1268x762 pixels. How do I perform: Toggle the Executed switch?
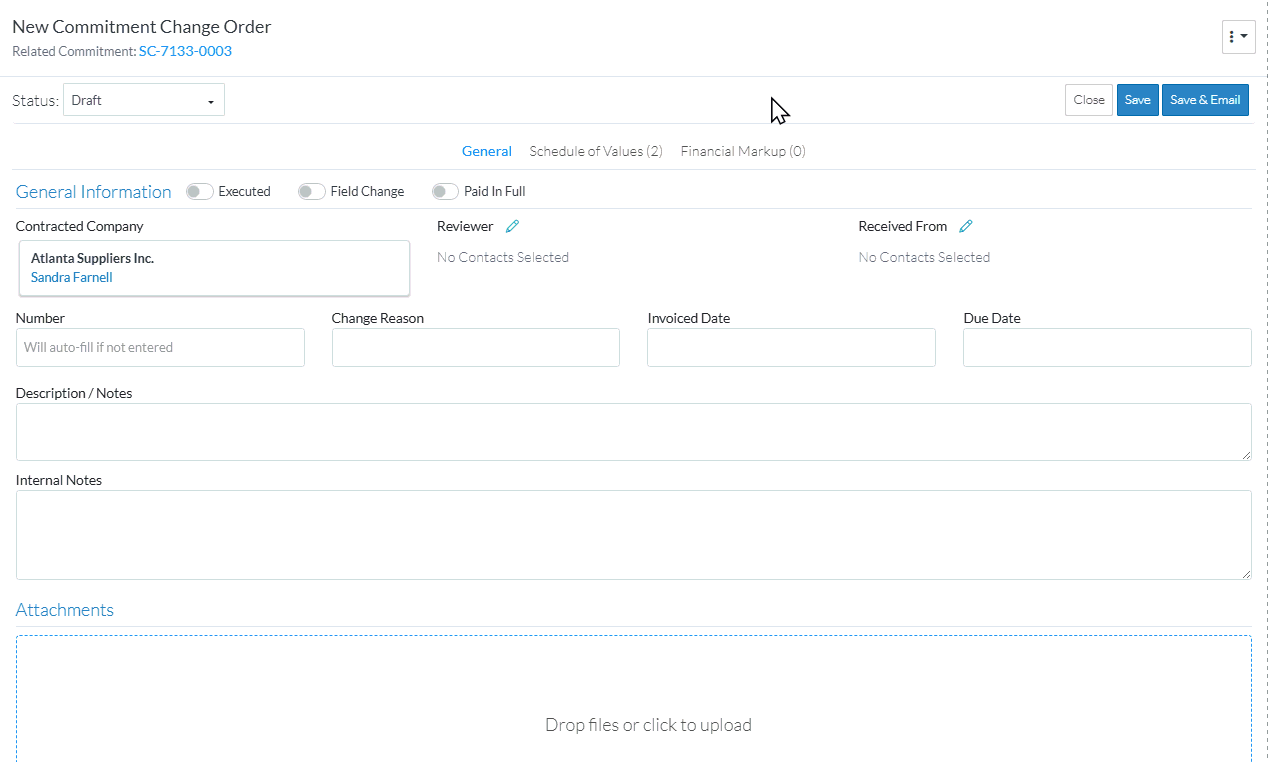point(200,191)
